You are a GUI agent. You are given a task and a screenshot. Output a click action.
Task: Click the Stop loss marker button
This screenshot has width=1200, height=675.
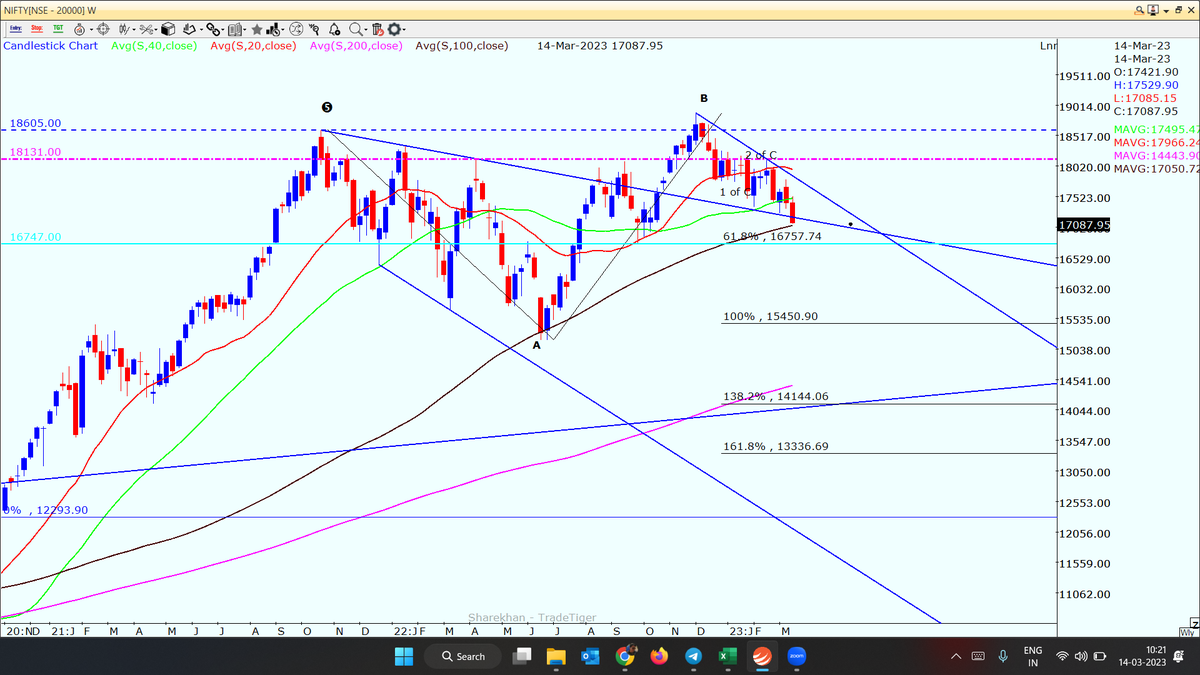pyautogui.click(x=37, y=30)
